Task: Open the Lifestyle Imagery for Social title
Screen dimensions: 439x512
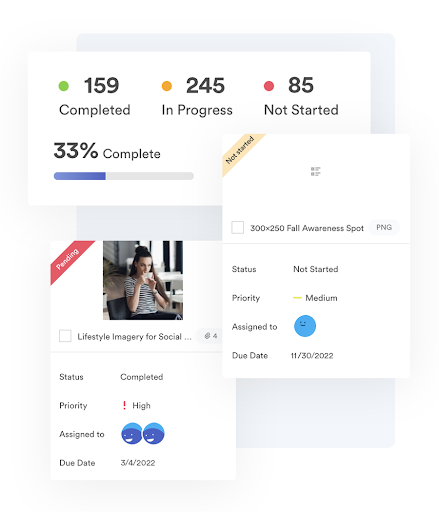Action: (x=134, y=337)
